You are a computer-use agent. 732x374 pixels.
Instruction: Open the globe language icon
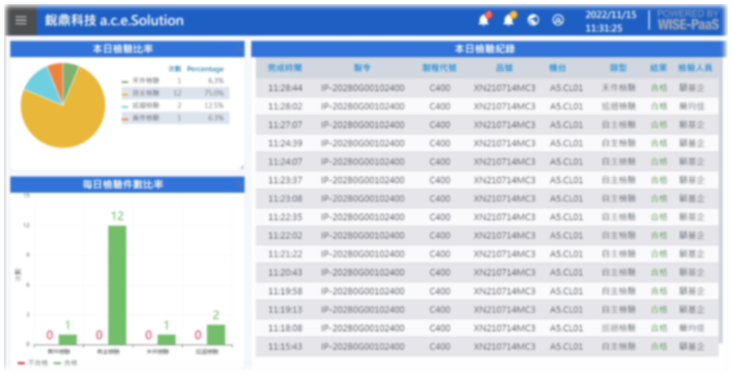click(533, 20)
